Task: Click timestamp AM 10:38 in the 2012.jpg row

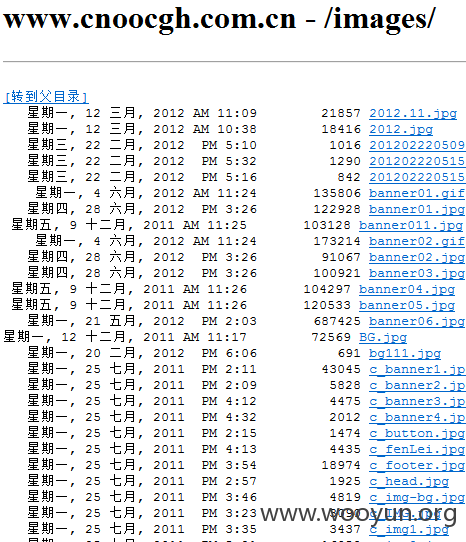Action: click(x=225, y=129)
